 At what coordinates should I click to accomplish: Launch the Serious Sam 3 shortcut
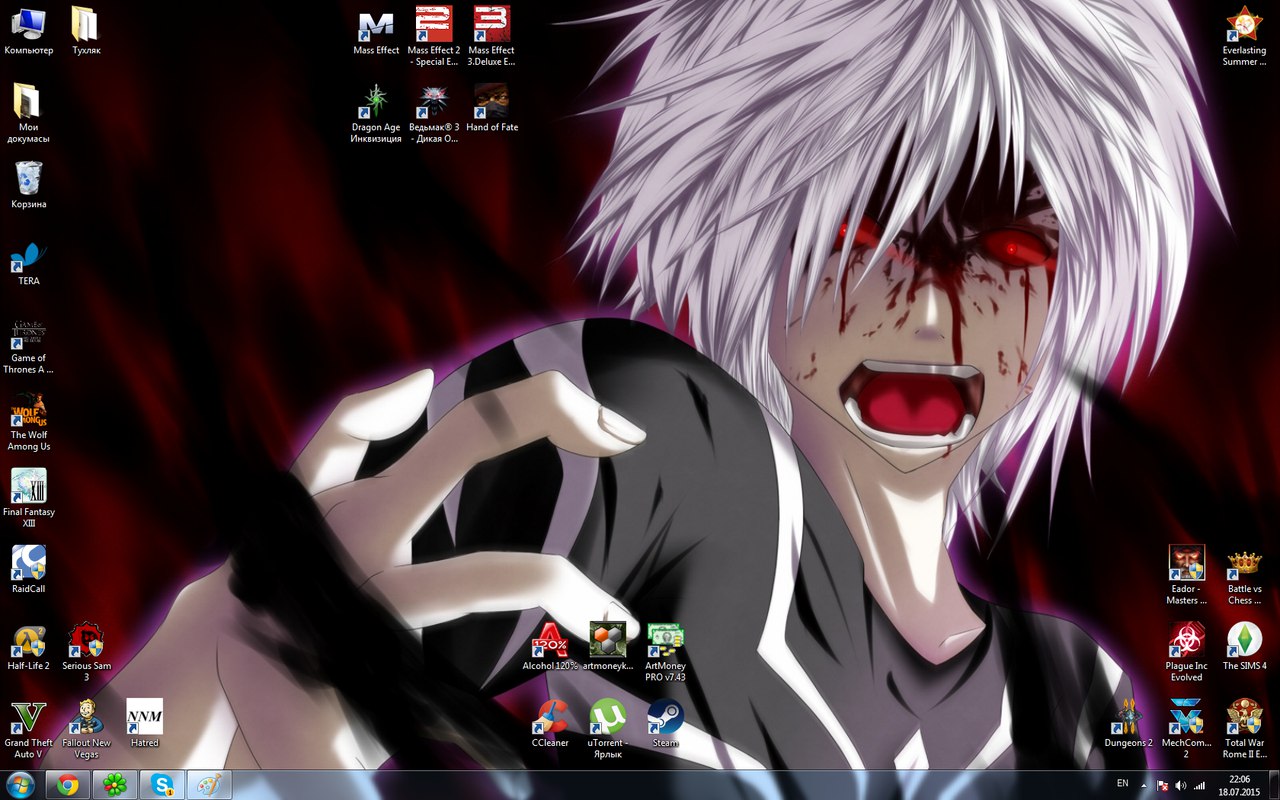87,652
